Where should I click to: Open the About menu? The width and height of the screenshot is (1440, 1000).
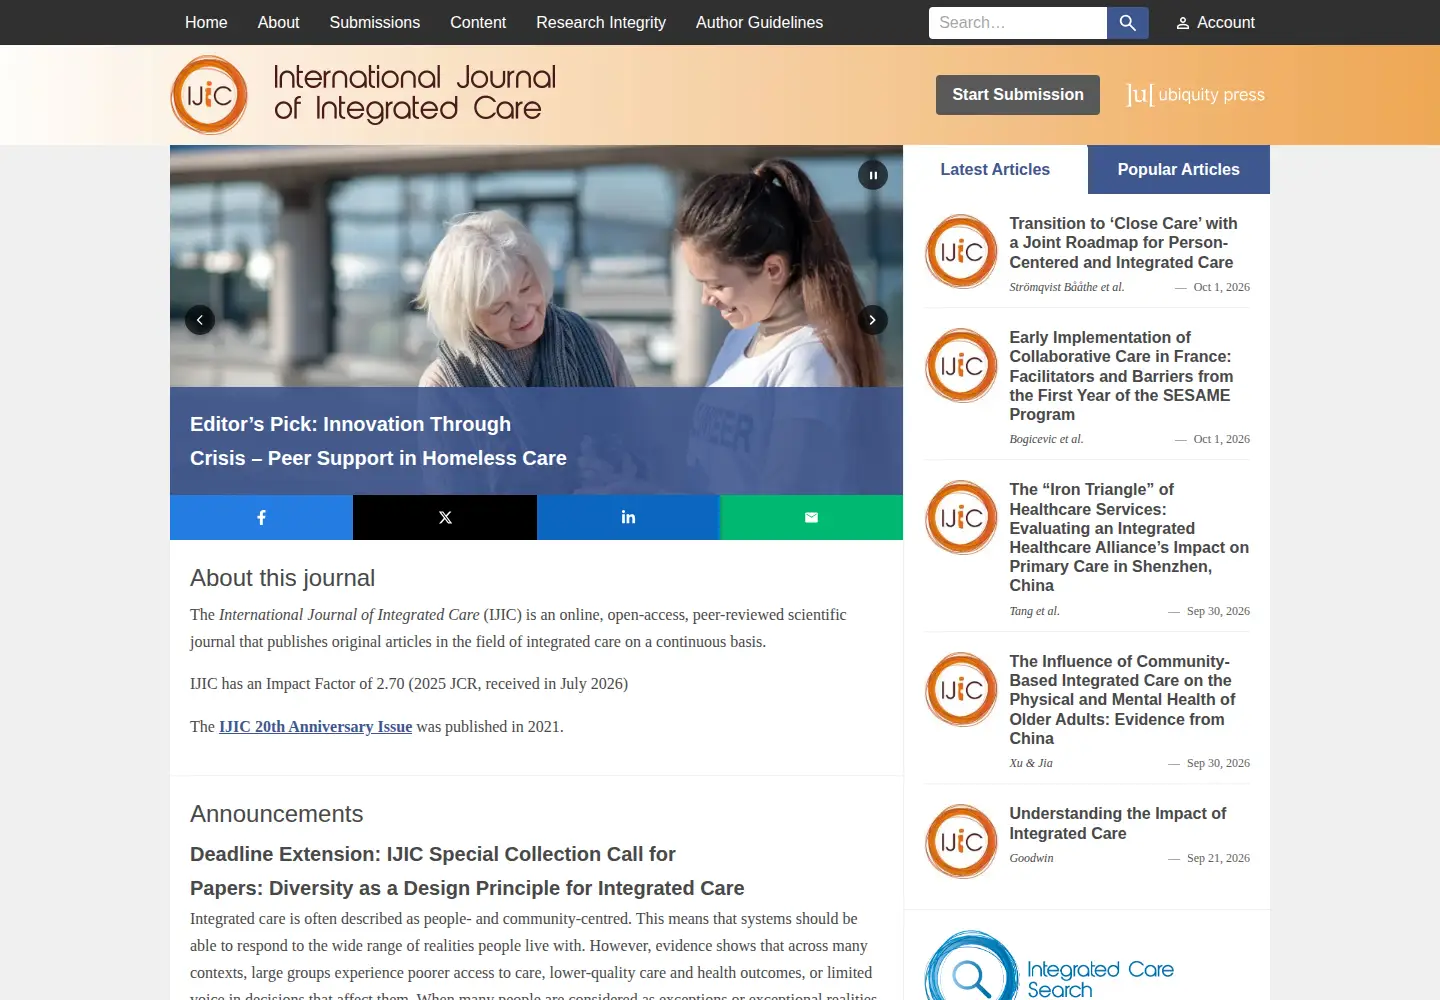(x=278, y=22)
